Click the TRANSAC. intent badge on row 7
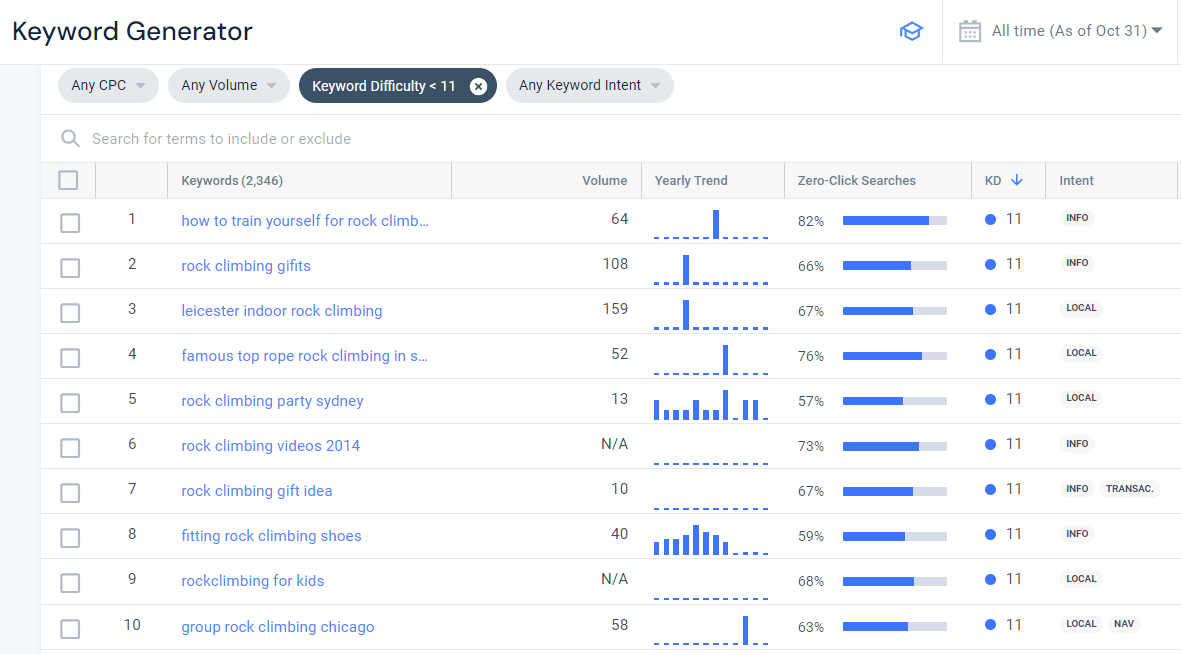 [1129, 488]
